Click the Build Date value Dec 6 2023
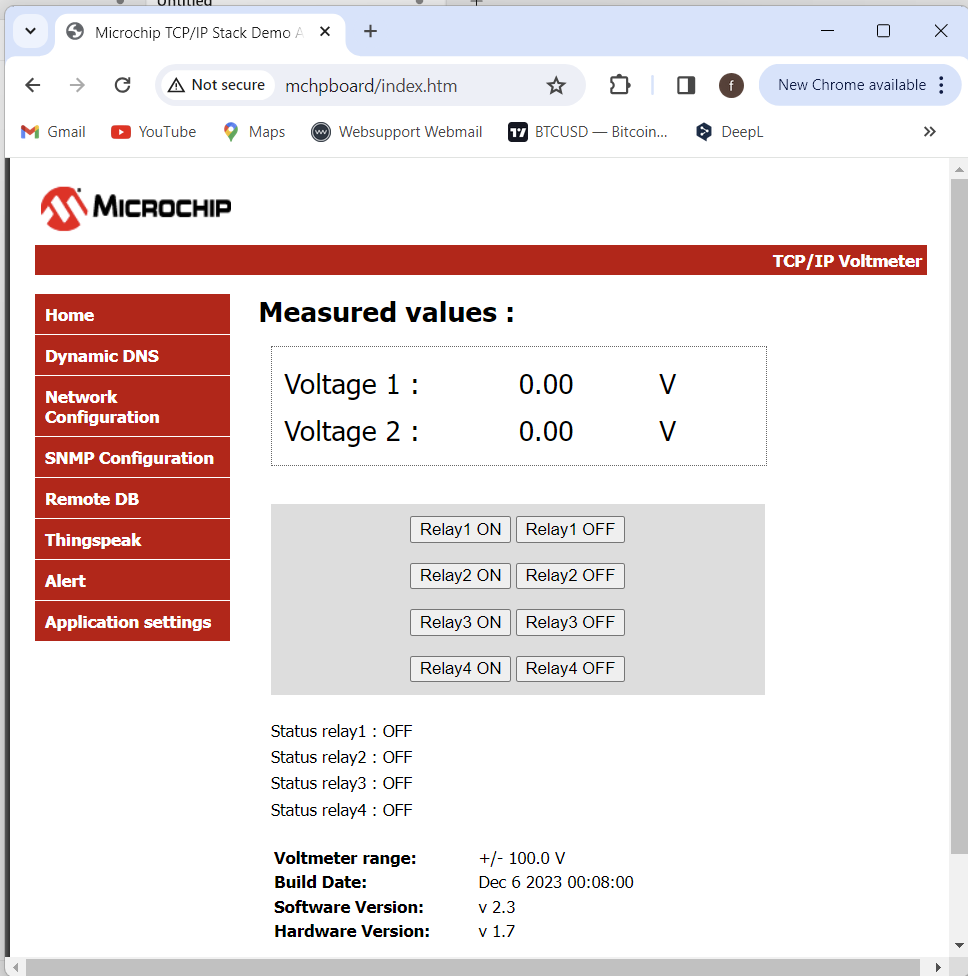Image resolution: width=968 pixels, height=976 pixels. click(556, 883)
